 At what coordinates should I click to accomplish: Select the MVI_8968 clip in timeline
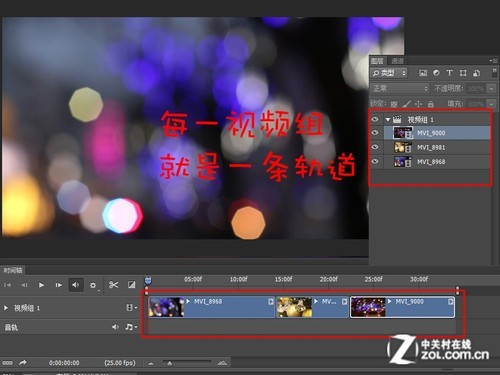click(x=212, y=307)
